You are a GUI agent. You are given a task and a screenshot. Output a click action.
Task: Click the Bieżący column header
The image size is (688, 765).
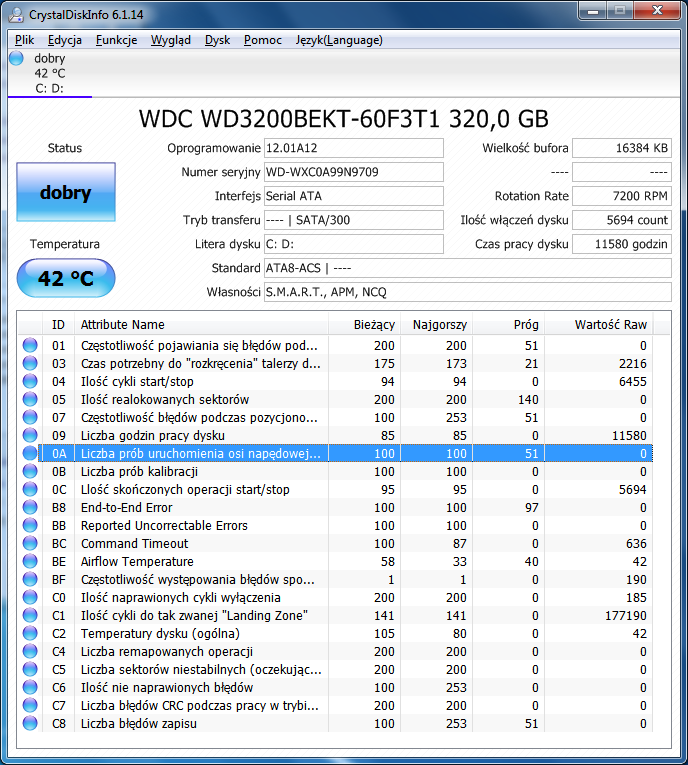364,324
